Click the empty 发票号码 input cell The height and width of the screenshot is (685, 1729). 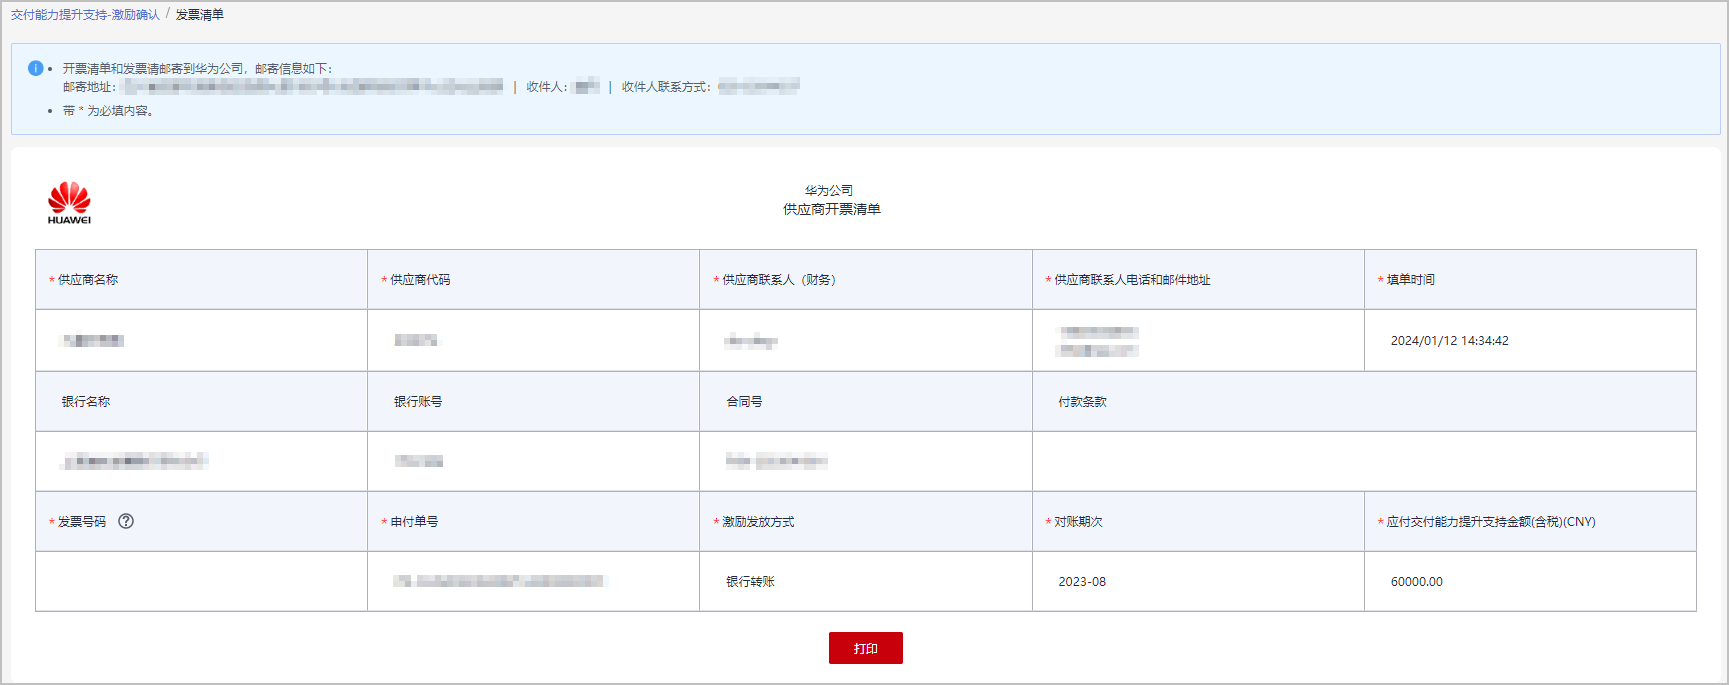tap(201, 581)
